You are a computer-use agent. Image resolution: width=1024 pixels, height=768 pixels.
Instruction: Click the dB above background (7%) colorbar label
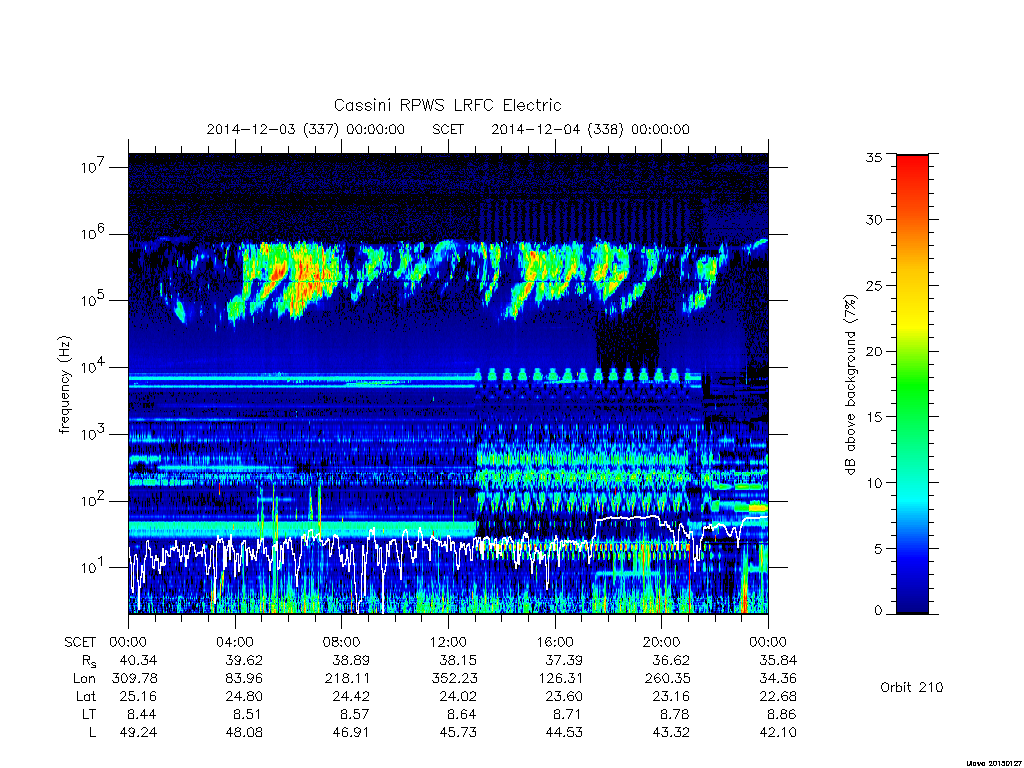pyautogui.click(x=850, y=385)
